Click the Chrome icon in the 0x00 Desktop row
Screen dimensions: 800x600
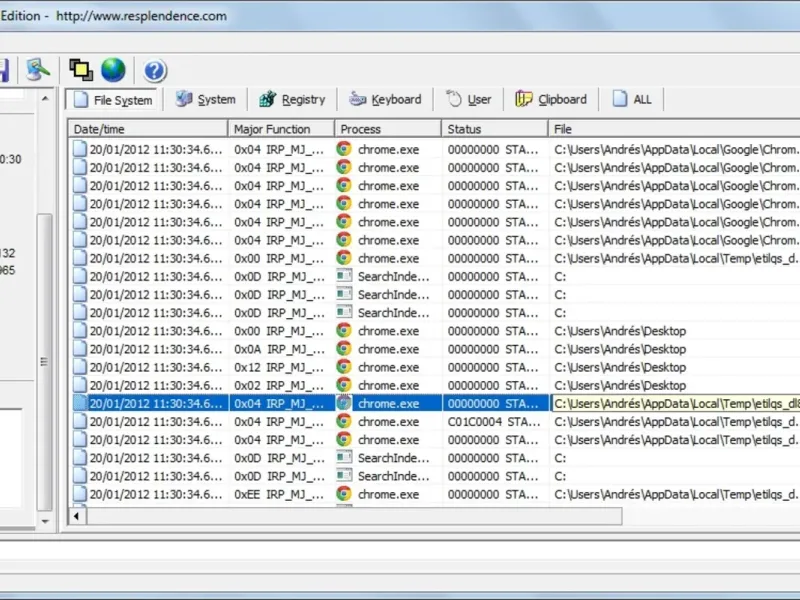344,331
